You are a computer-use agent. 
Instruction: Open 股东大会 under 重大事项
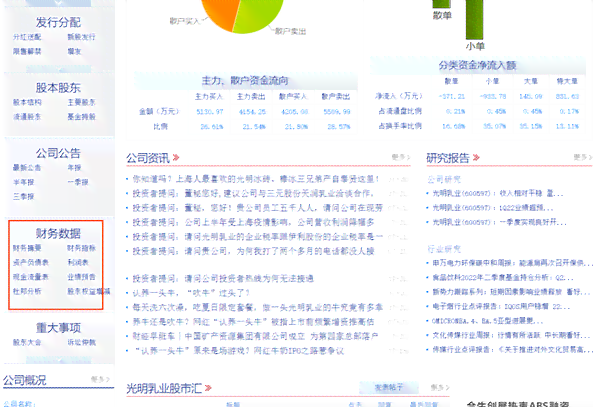27,342
